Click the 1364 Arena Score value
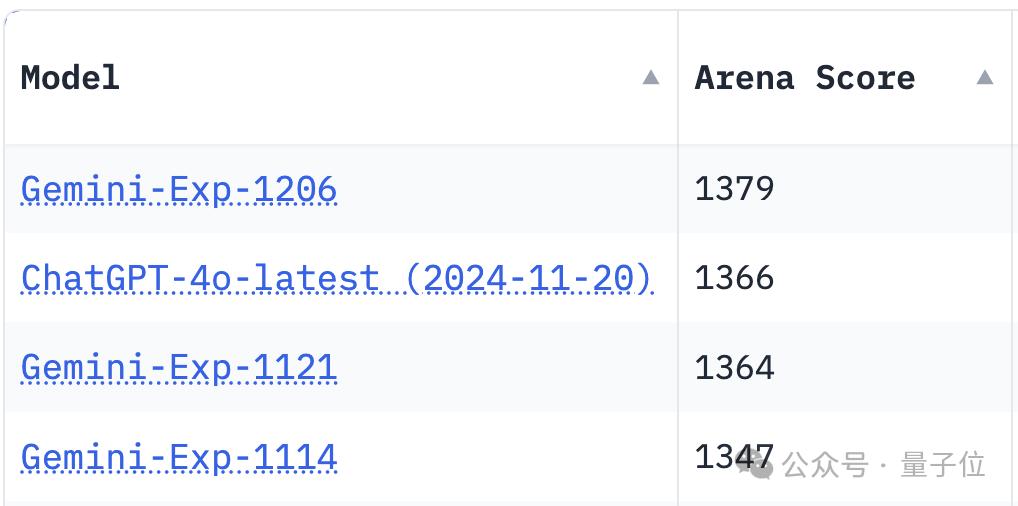 point(734,368)
